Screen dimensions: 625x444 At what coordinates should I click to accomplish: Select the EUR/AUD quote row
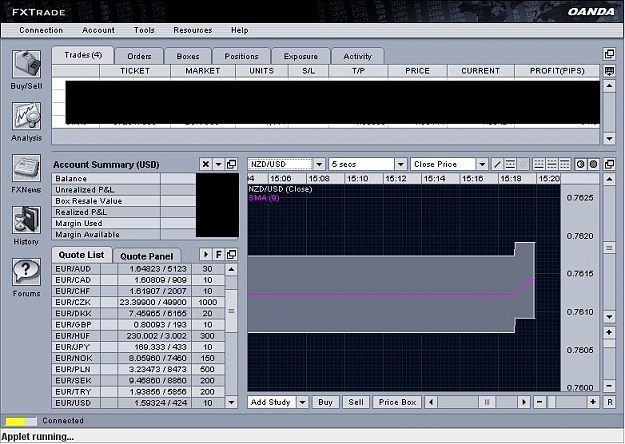pyautogui.click(x=138, y=269)
